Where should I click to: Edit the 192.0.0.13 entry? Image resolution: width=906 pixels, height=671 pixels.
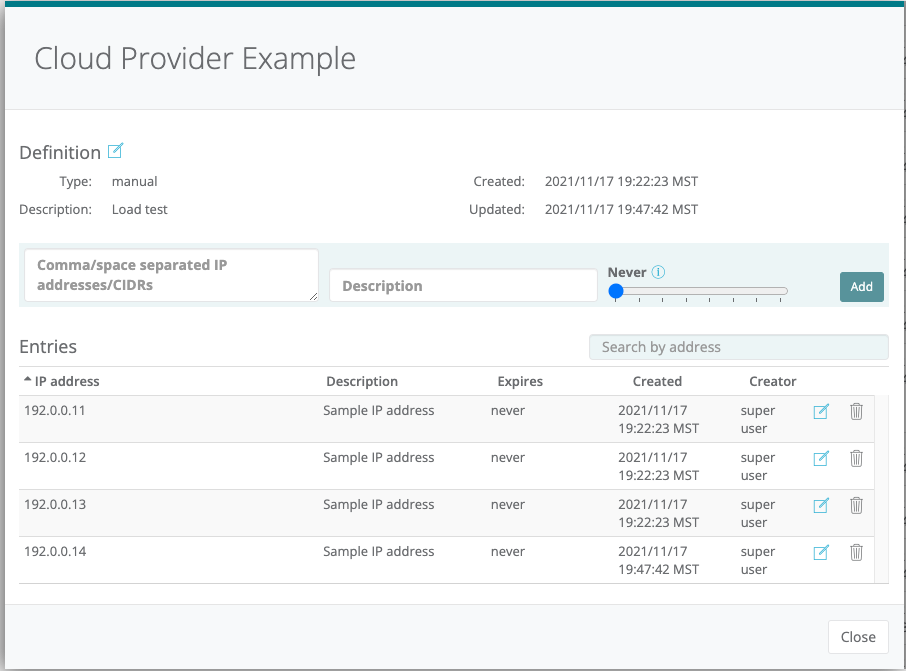tap(821, 505)
